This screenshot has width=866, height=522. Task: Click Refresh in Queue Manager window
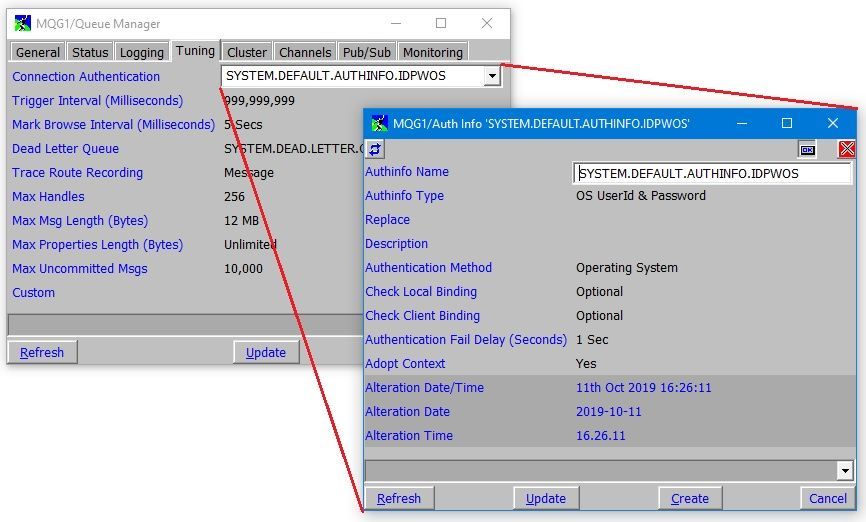42,352
